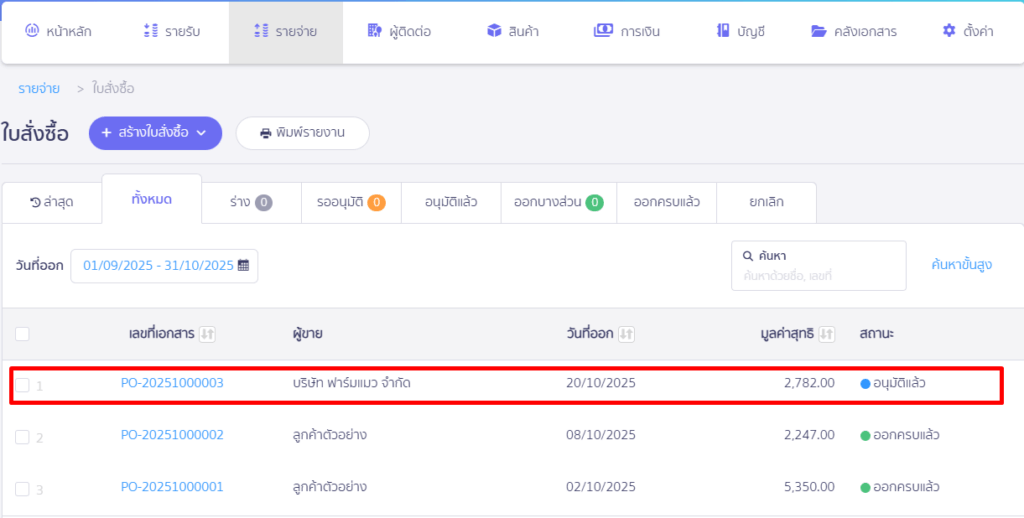The width and height of the screenshot is (1024, 518).
Task: Click the sort icon beside มูลค่าสุทธิ column
Action: [x=827, y=334]
